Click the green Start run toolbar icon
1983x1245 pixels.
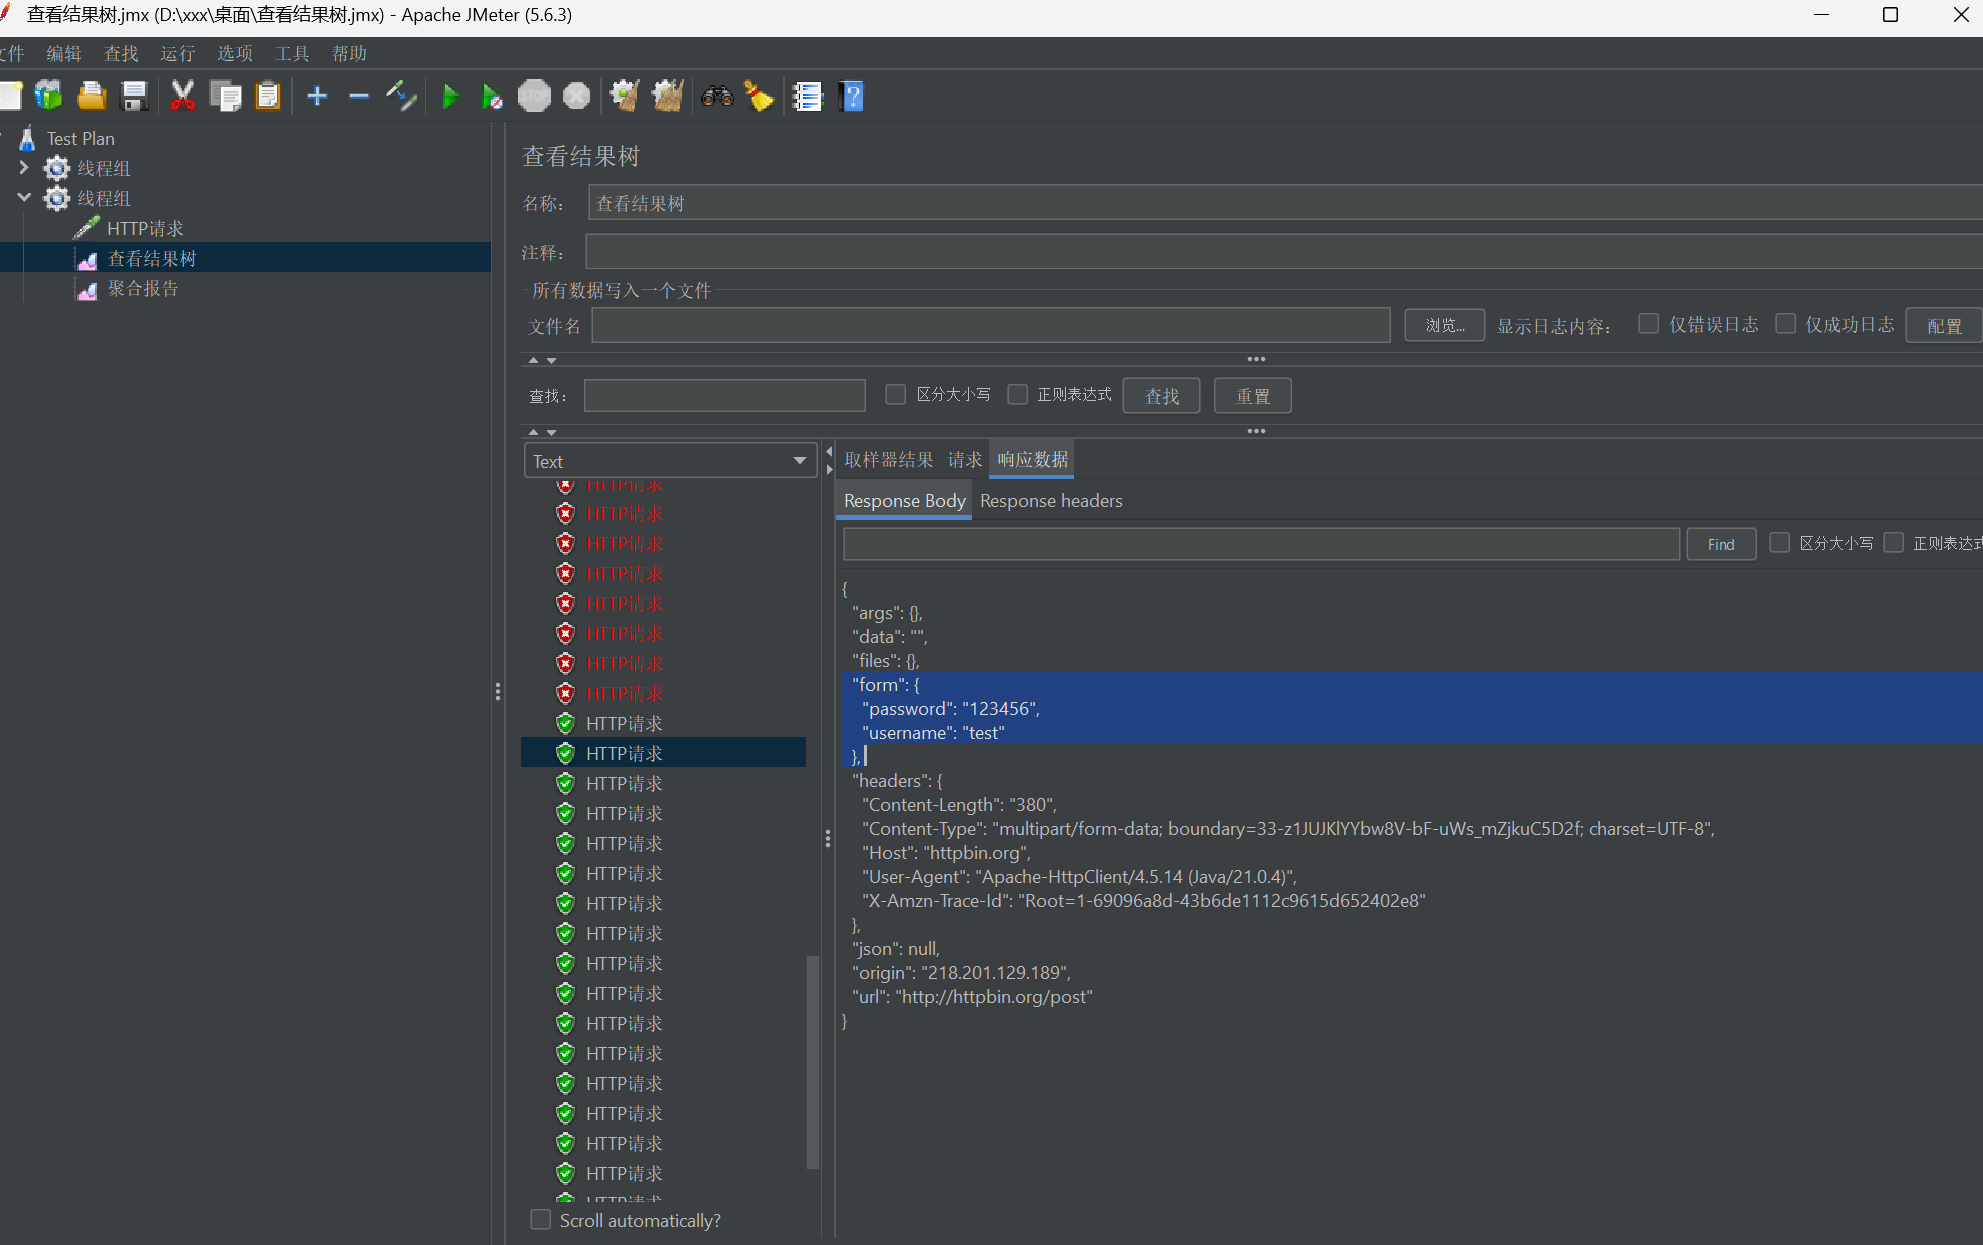tap(450, 97)
